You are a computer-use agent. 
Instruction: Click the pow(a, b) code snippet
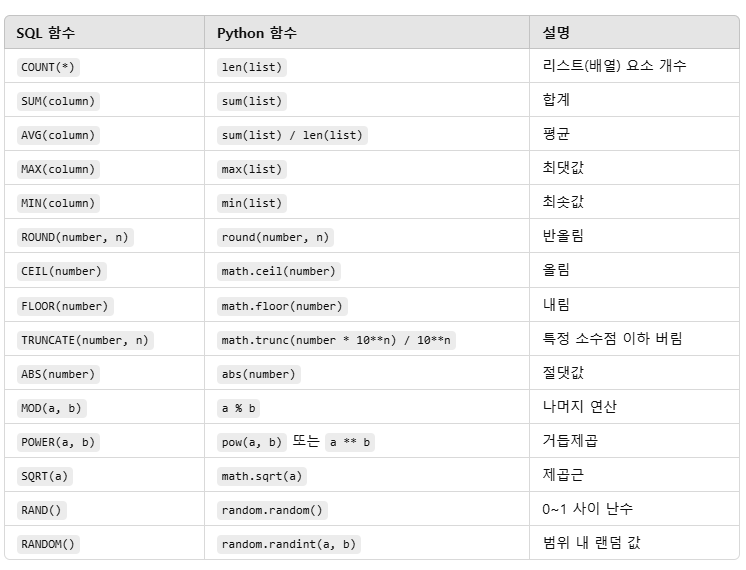coord(252,442)
